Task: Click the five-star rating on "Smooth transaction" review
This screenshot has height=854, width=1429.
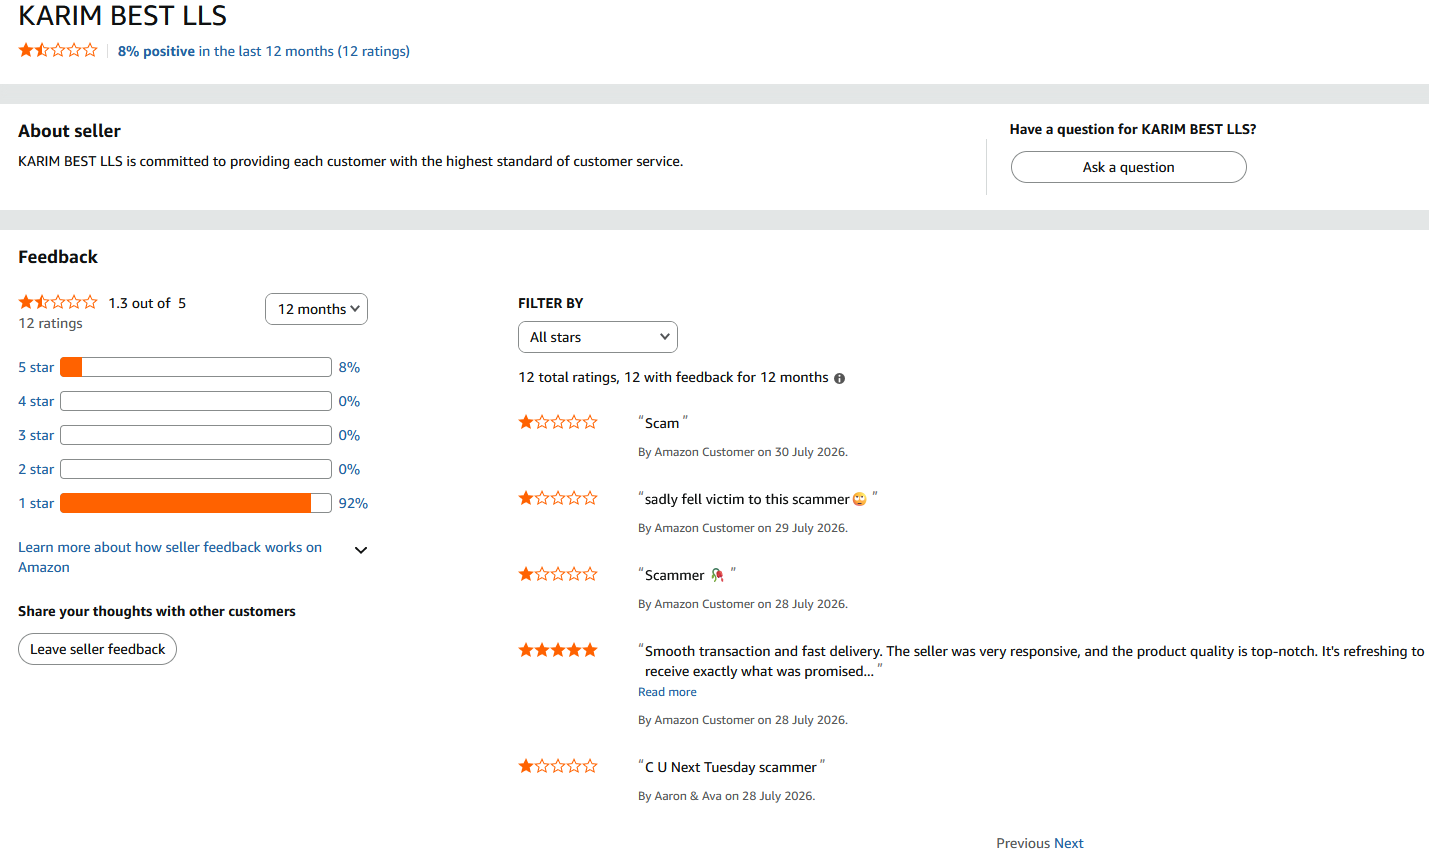Action: 558,650
